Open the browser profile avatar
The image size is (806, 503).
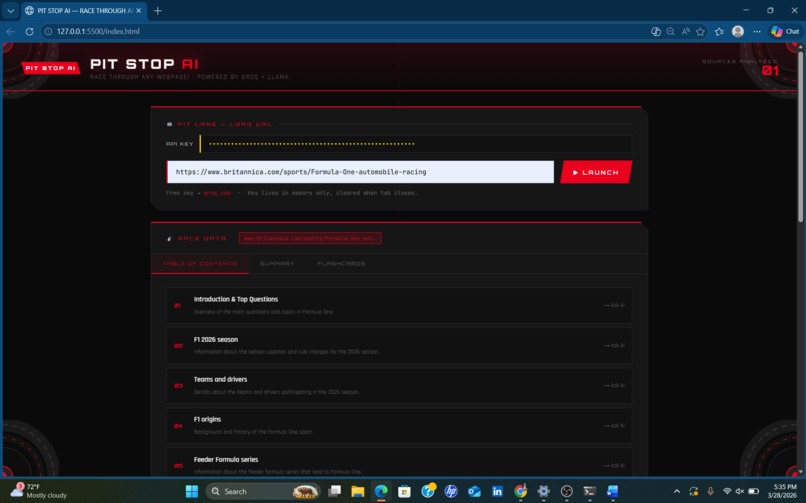pyautogui.click(x=738, y=31)
